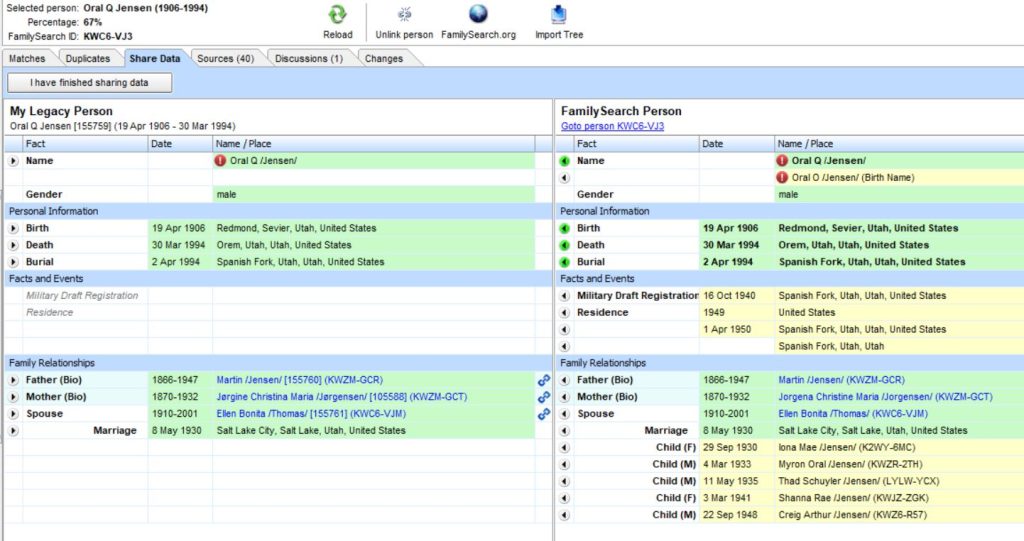Image resolution: width=1024 pixels, height=541 pixels.
Task: Open Jorgena Christine Maria /Jorgensen/ link
Action: point(885,397)
